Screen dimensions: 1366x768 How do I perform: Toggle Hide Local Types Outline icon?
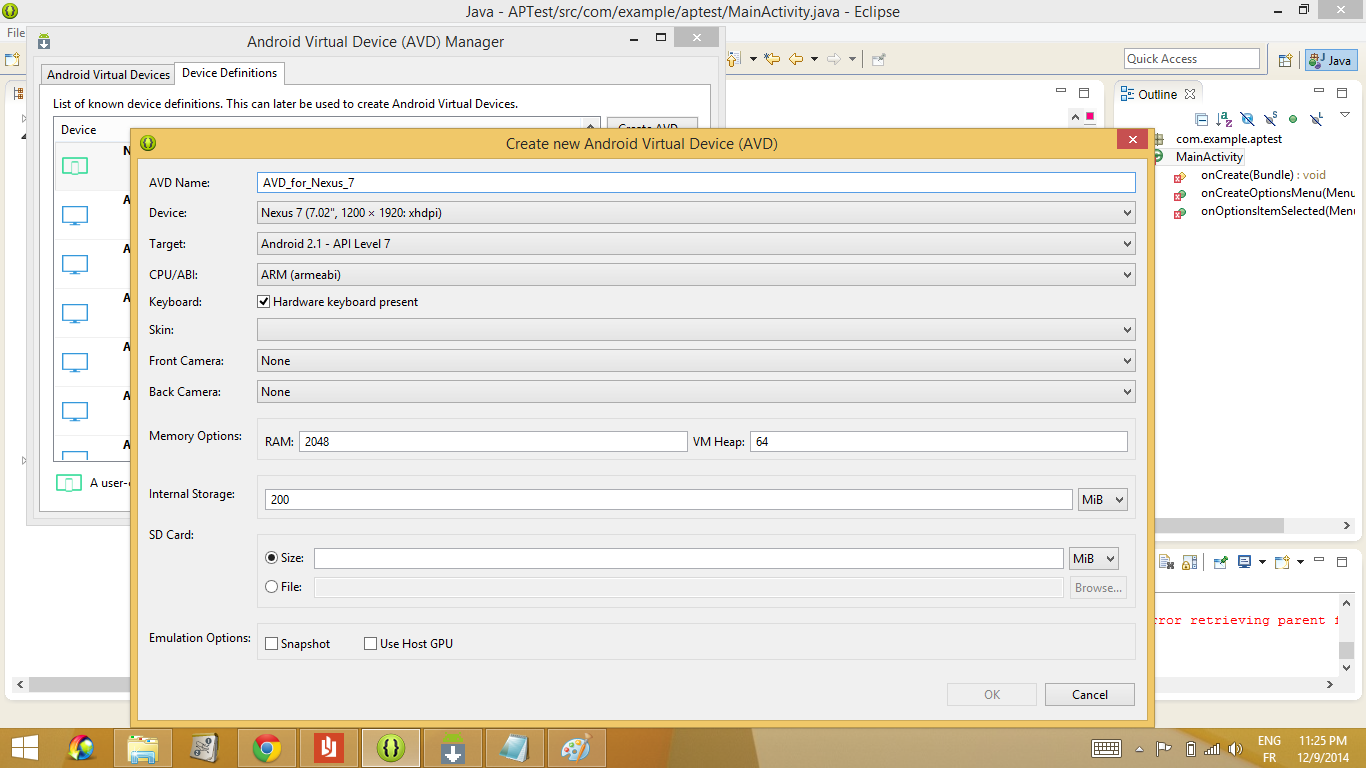point(1316,119)
